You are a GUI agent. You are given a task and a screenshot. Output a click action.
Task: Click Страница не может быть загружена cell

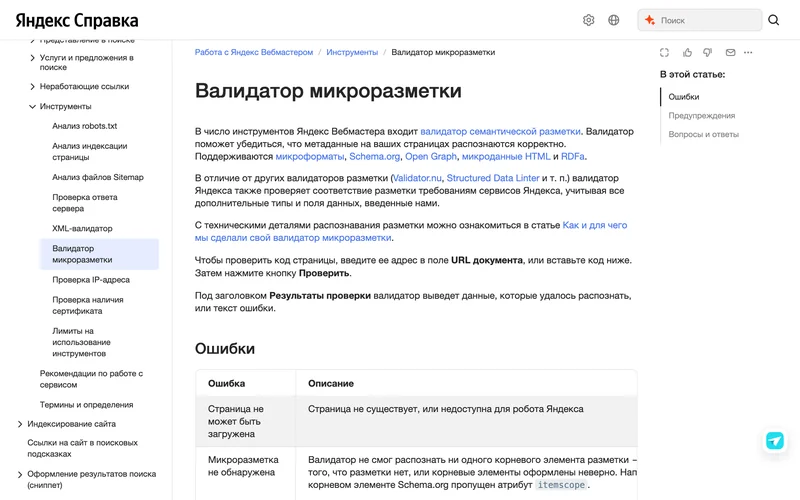click(x=245, y=421)
